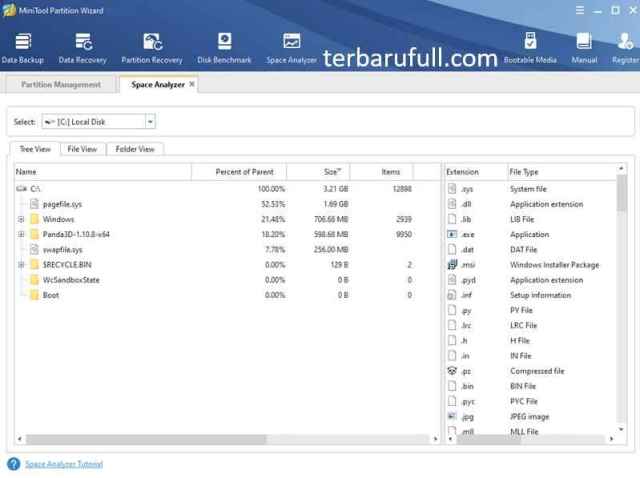The height and width of the screenshot is (478, 640).
Task: Click the .jpg JPEG image icon
Action: click(x=452, y=416)
